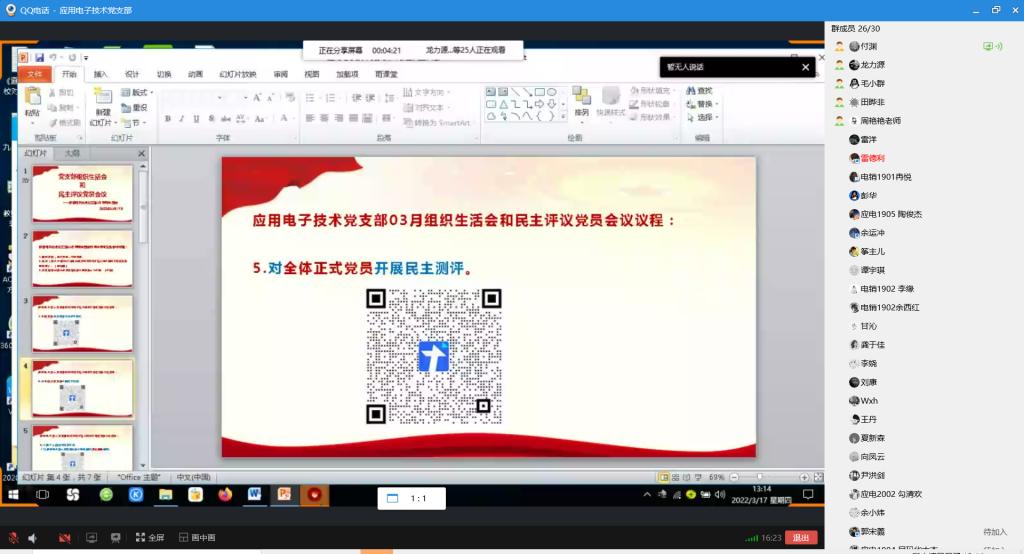
Task: Dismiss the 暂无人说话 notification
Action: tap(806, 67)
